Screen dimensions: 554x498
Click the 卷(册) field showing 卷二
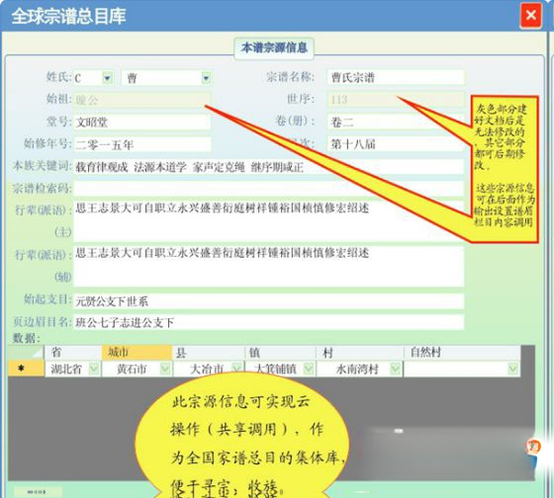(x=395, y=122)
